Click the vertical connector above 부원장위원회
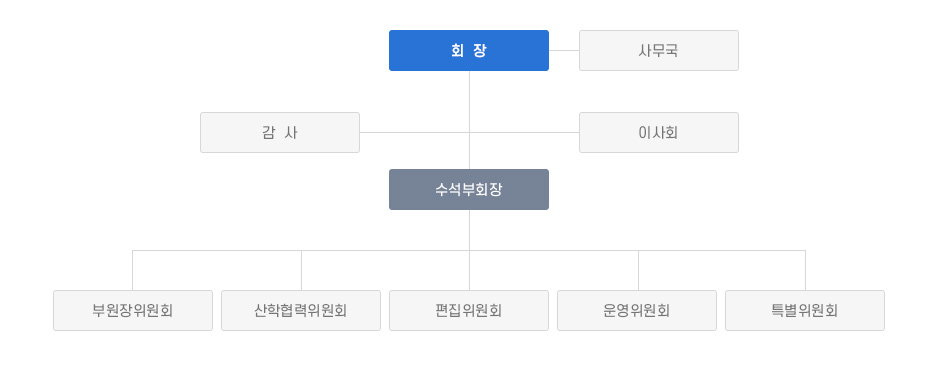The image size is (938, 370). (133, 271)
